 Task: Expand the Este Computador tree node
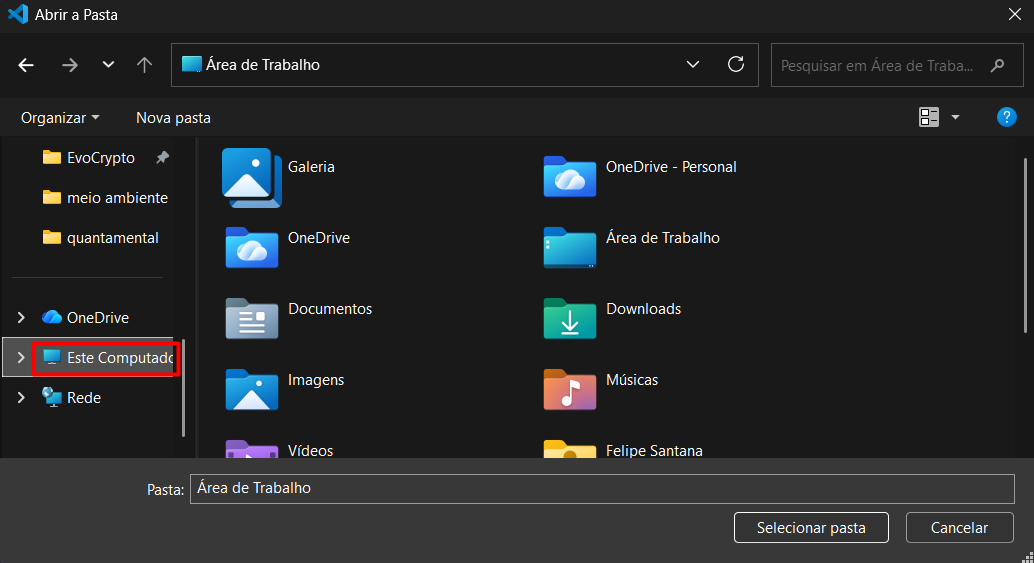click(21, 357)
